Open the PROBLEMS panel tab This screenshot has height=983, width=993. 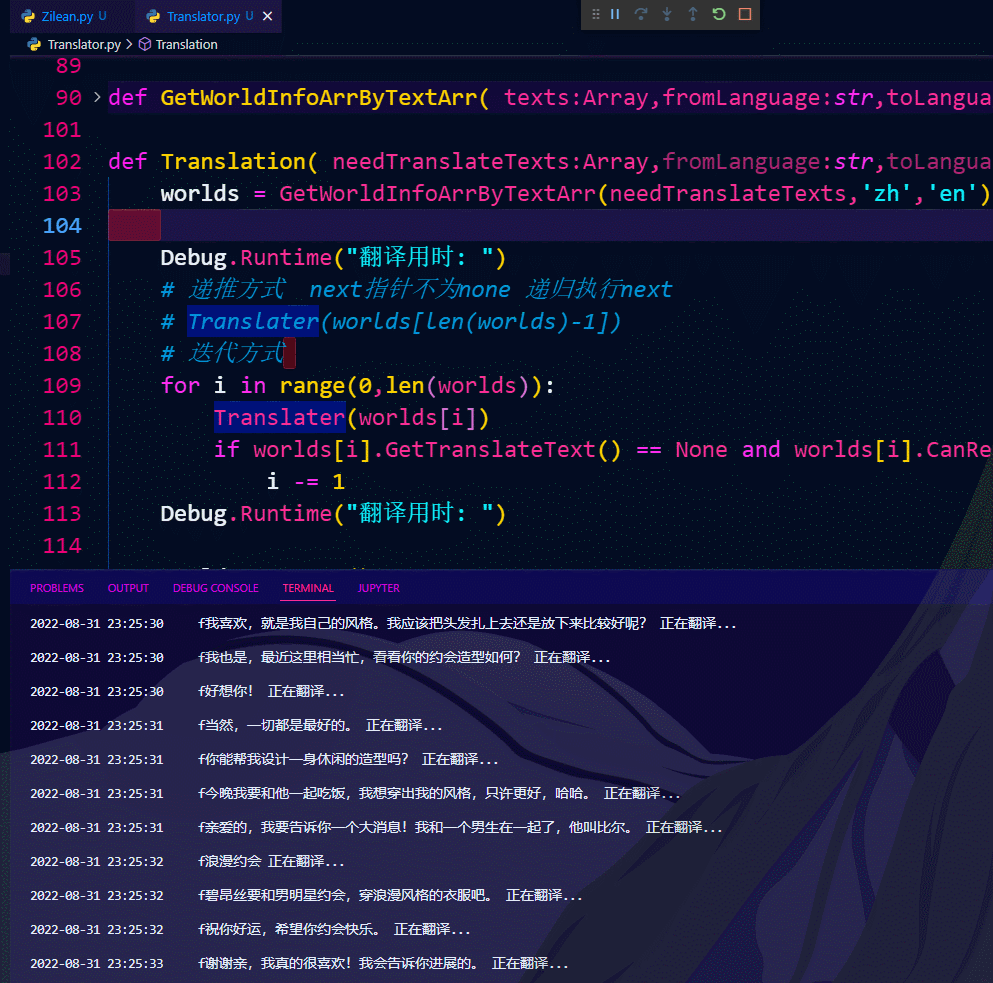click(x=57, y=588)
